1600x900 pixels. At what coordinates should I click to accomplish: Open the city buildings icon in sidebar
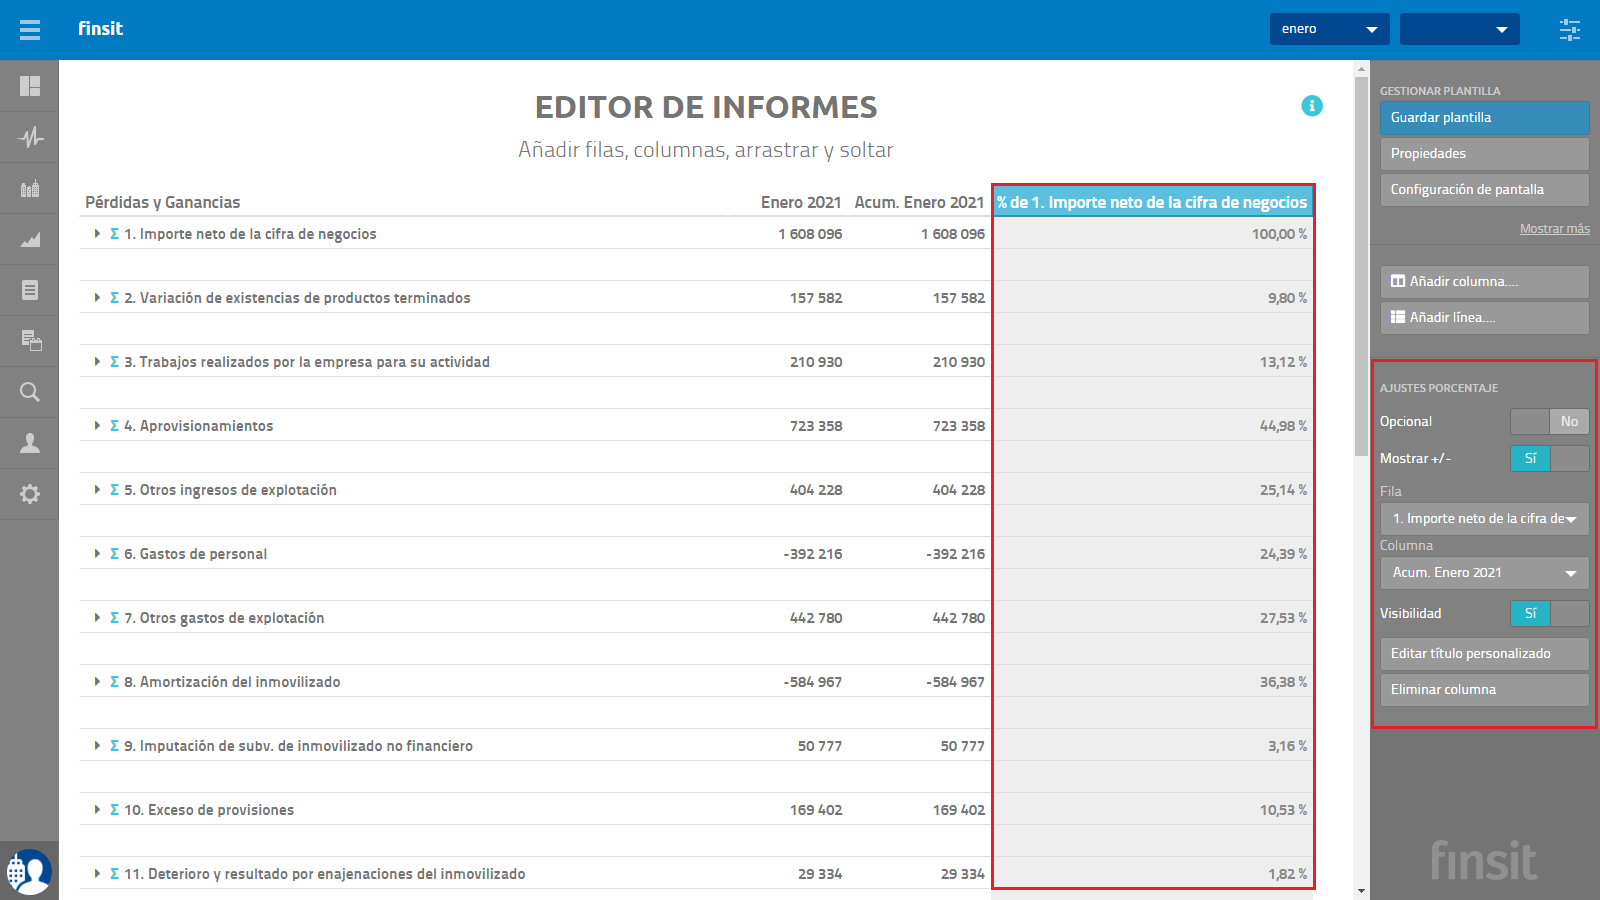[x=30, y=188]
